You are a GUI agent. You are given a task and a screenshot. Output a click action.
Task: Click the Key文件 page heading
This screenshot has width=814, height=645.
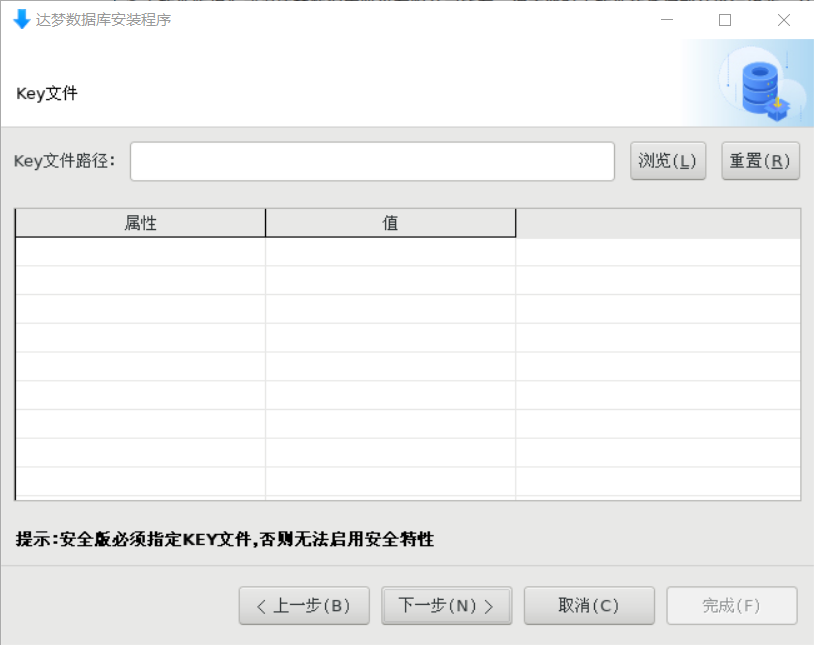coord(47,93)
